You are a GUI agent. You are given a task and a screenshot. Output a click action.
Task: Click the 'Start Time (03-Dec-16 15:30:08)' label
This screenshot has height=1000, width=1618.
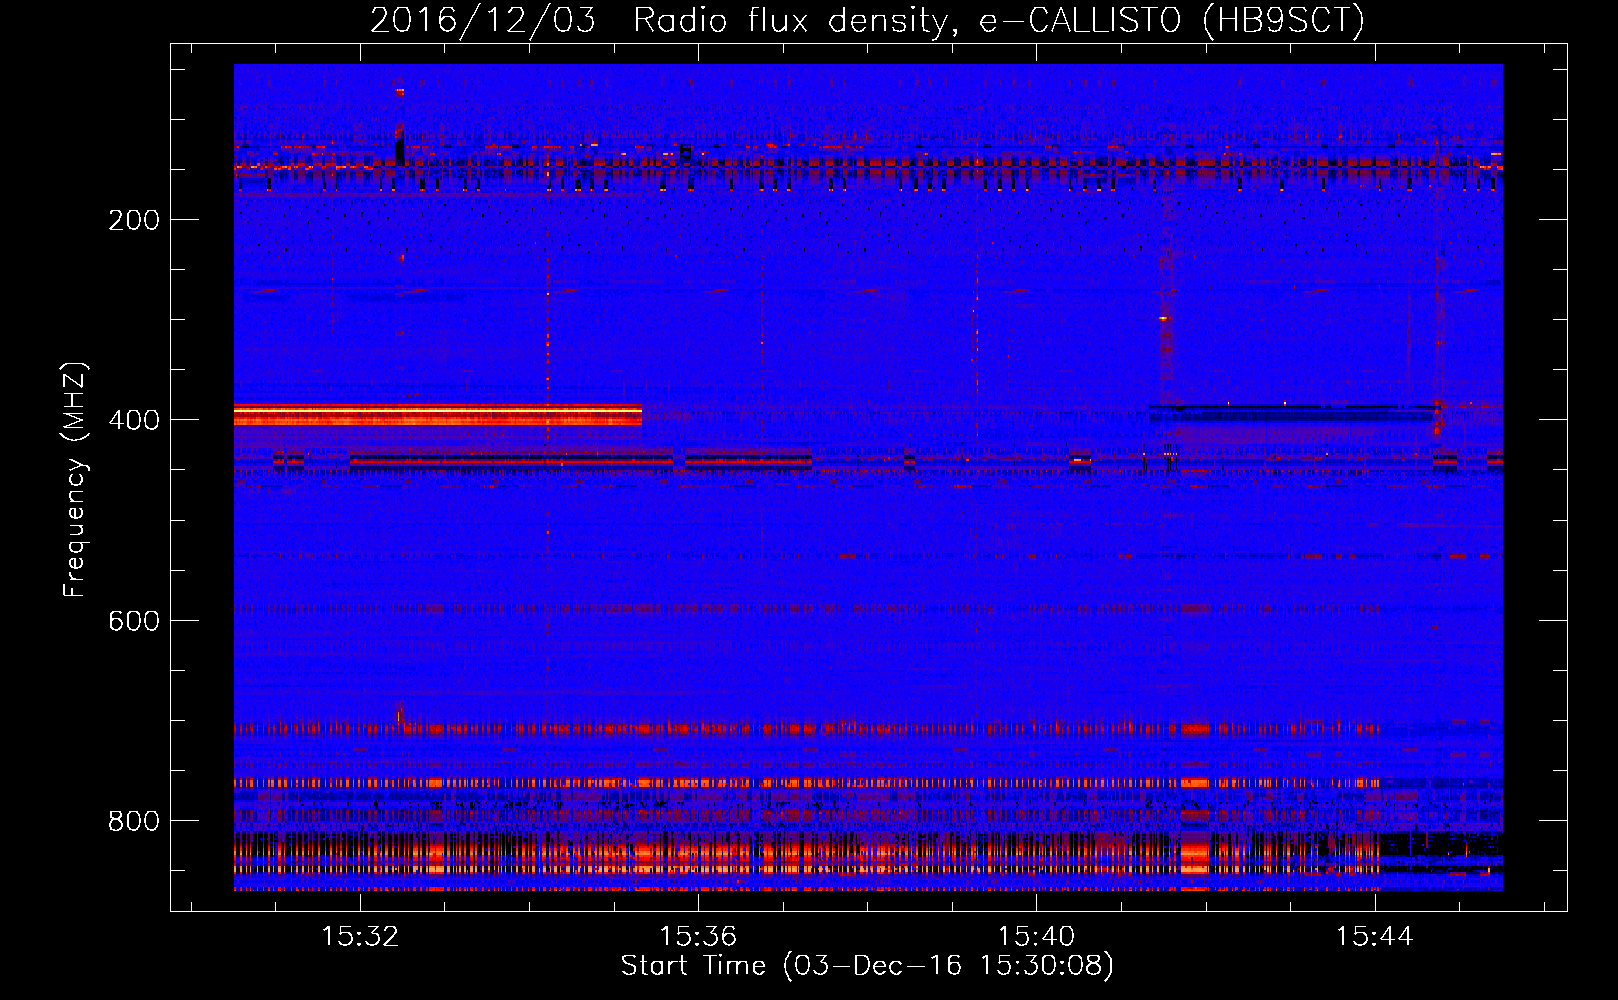[x=867, y=966]
